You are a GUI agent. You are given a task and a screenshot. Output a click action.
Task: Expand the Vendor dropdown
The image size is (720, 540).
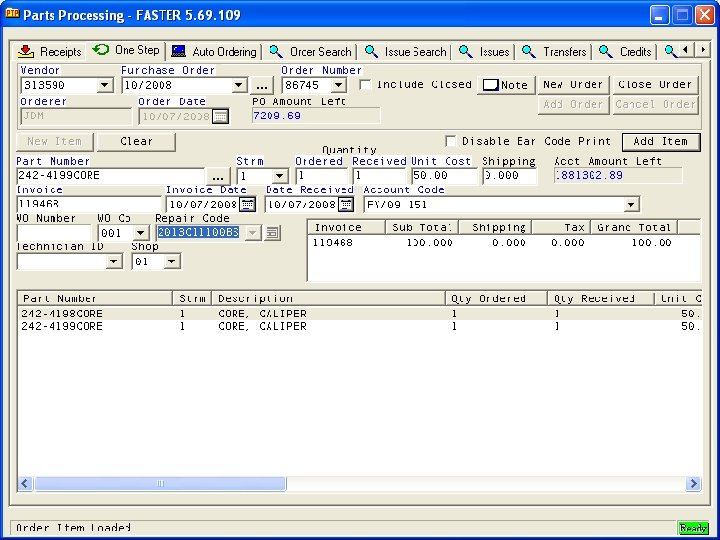[105, 85]
